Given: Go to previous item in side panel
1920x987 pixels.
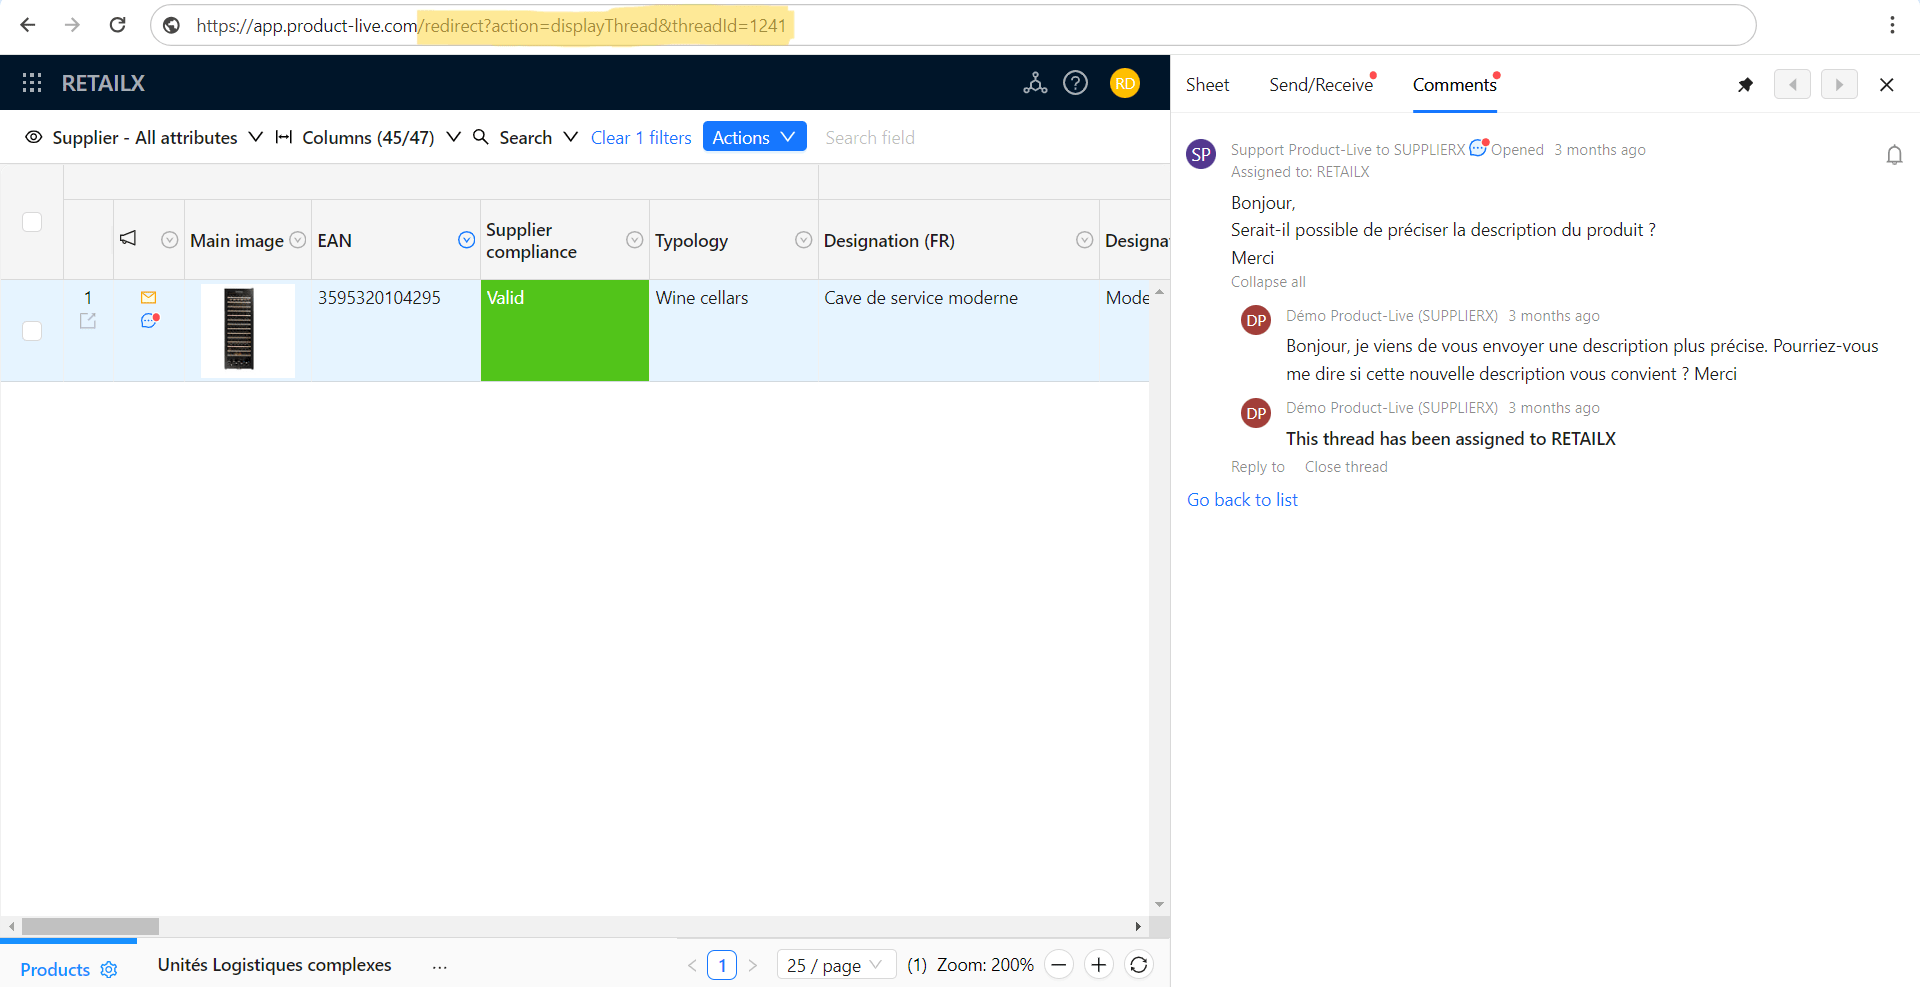Looking at the screenshot, I should click(1792, 84).
